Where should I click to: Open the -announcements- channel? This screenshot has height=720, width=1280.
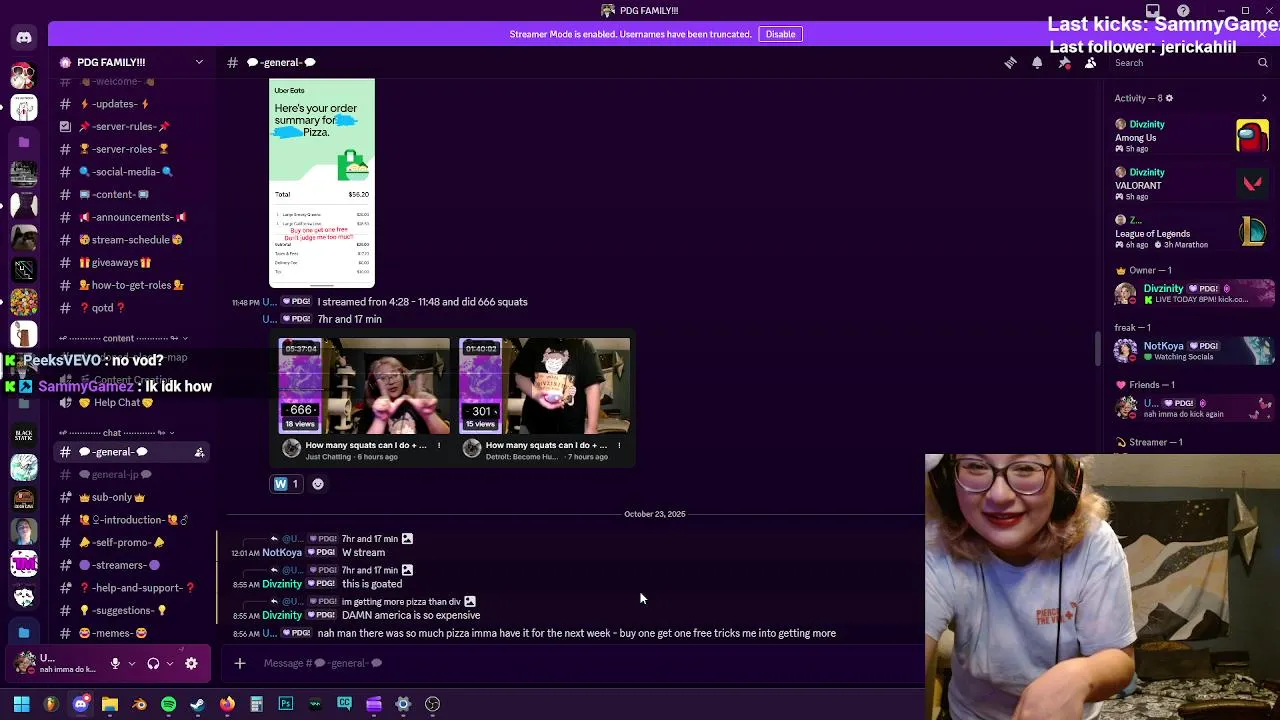tap(132, 217)
